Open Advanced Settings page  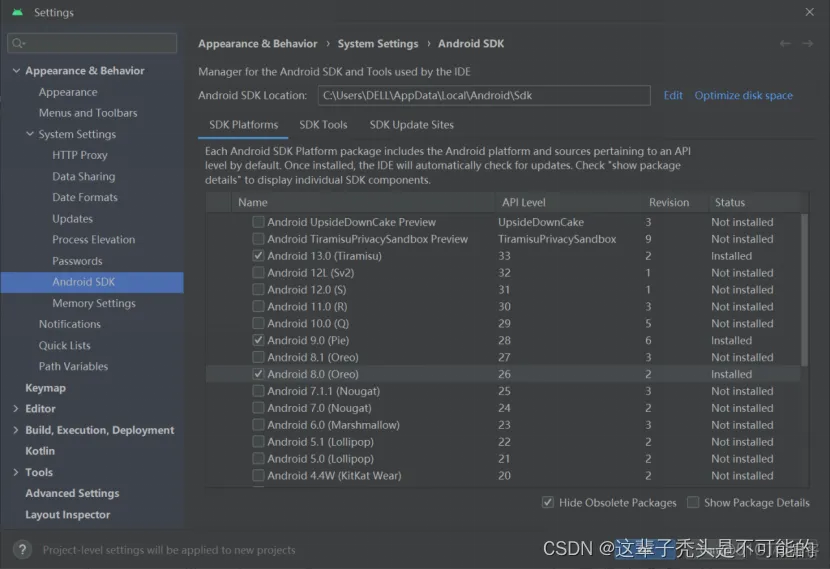coord(72,493)
